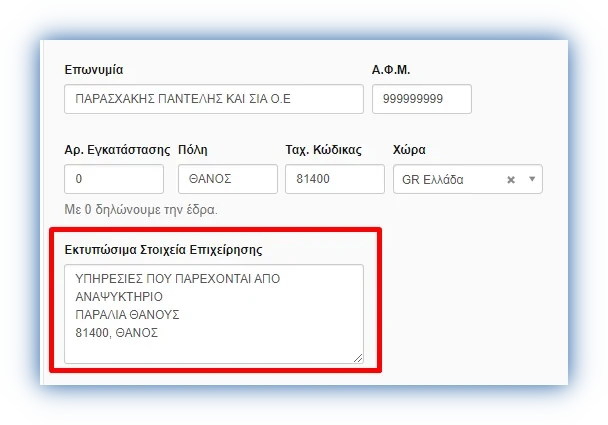Screen dimensions: 608x425
Task: Clear the selected country with the x icon
Action: (510, 180)
